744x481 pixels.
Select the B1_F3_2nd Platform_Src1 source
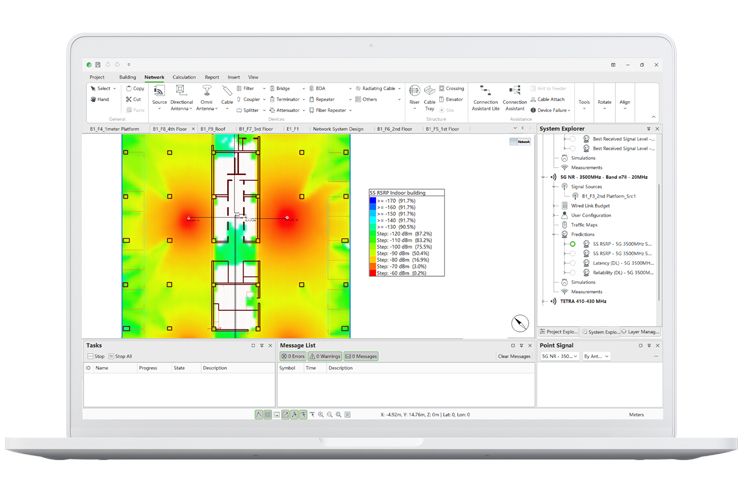coord(604,196)
